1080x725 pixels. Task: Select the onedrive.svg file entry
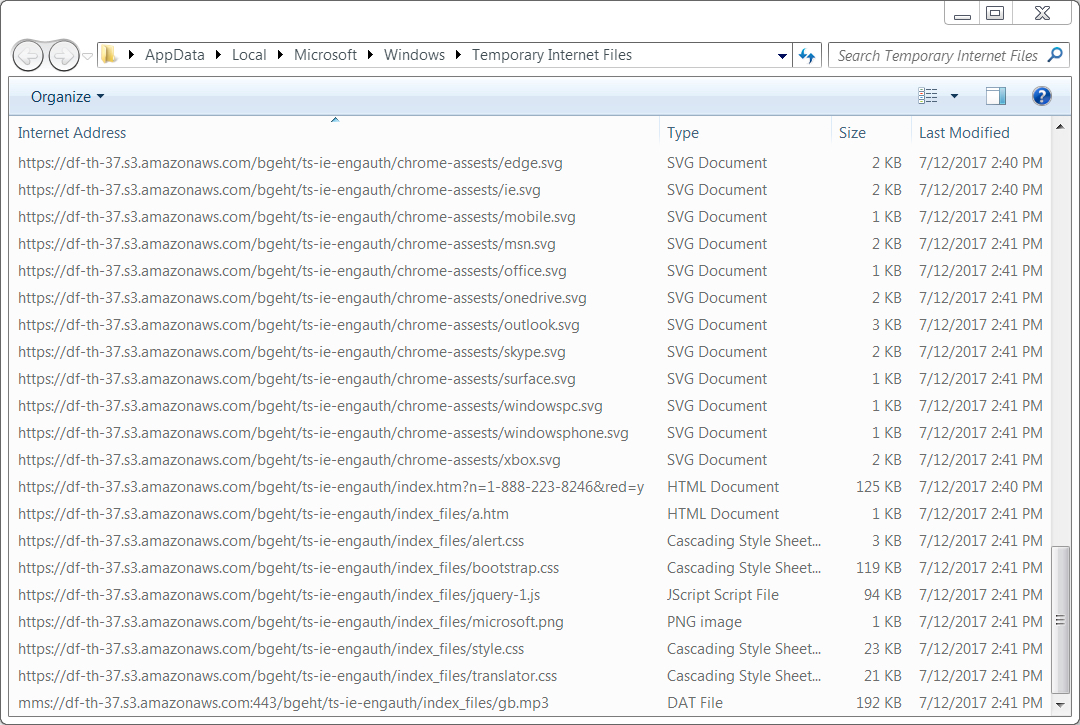[x=530, y=298]
